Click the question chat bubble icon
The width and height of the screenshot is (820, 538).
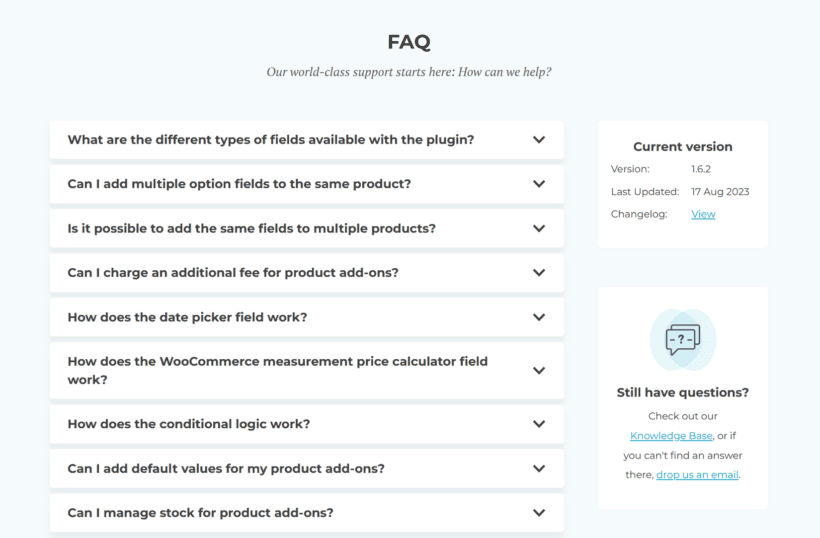(682, 340)
